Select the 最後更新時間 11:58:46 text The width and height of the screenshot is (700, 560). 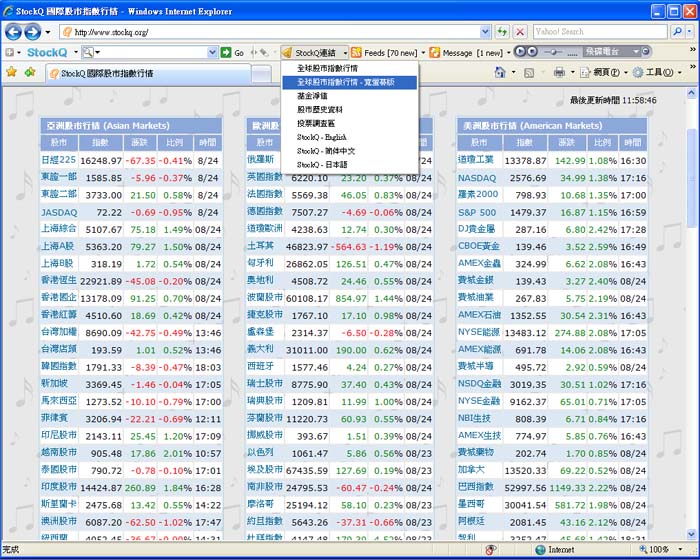pos(613,100)
